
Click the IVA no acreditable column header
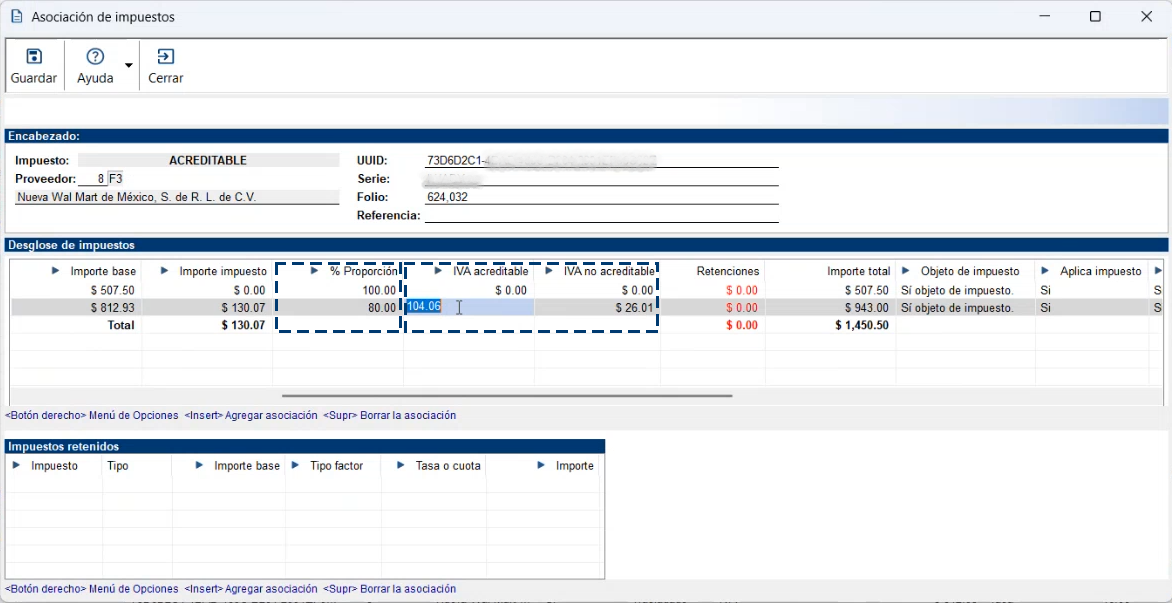[x=608, y=271]
